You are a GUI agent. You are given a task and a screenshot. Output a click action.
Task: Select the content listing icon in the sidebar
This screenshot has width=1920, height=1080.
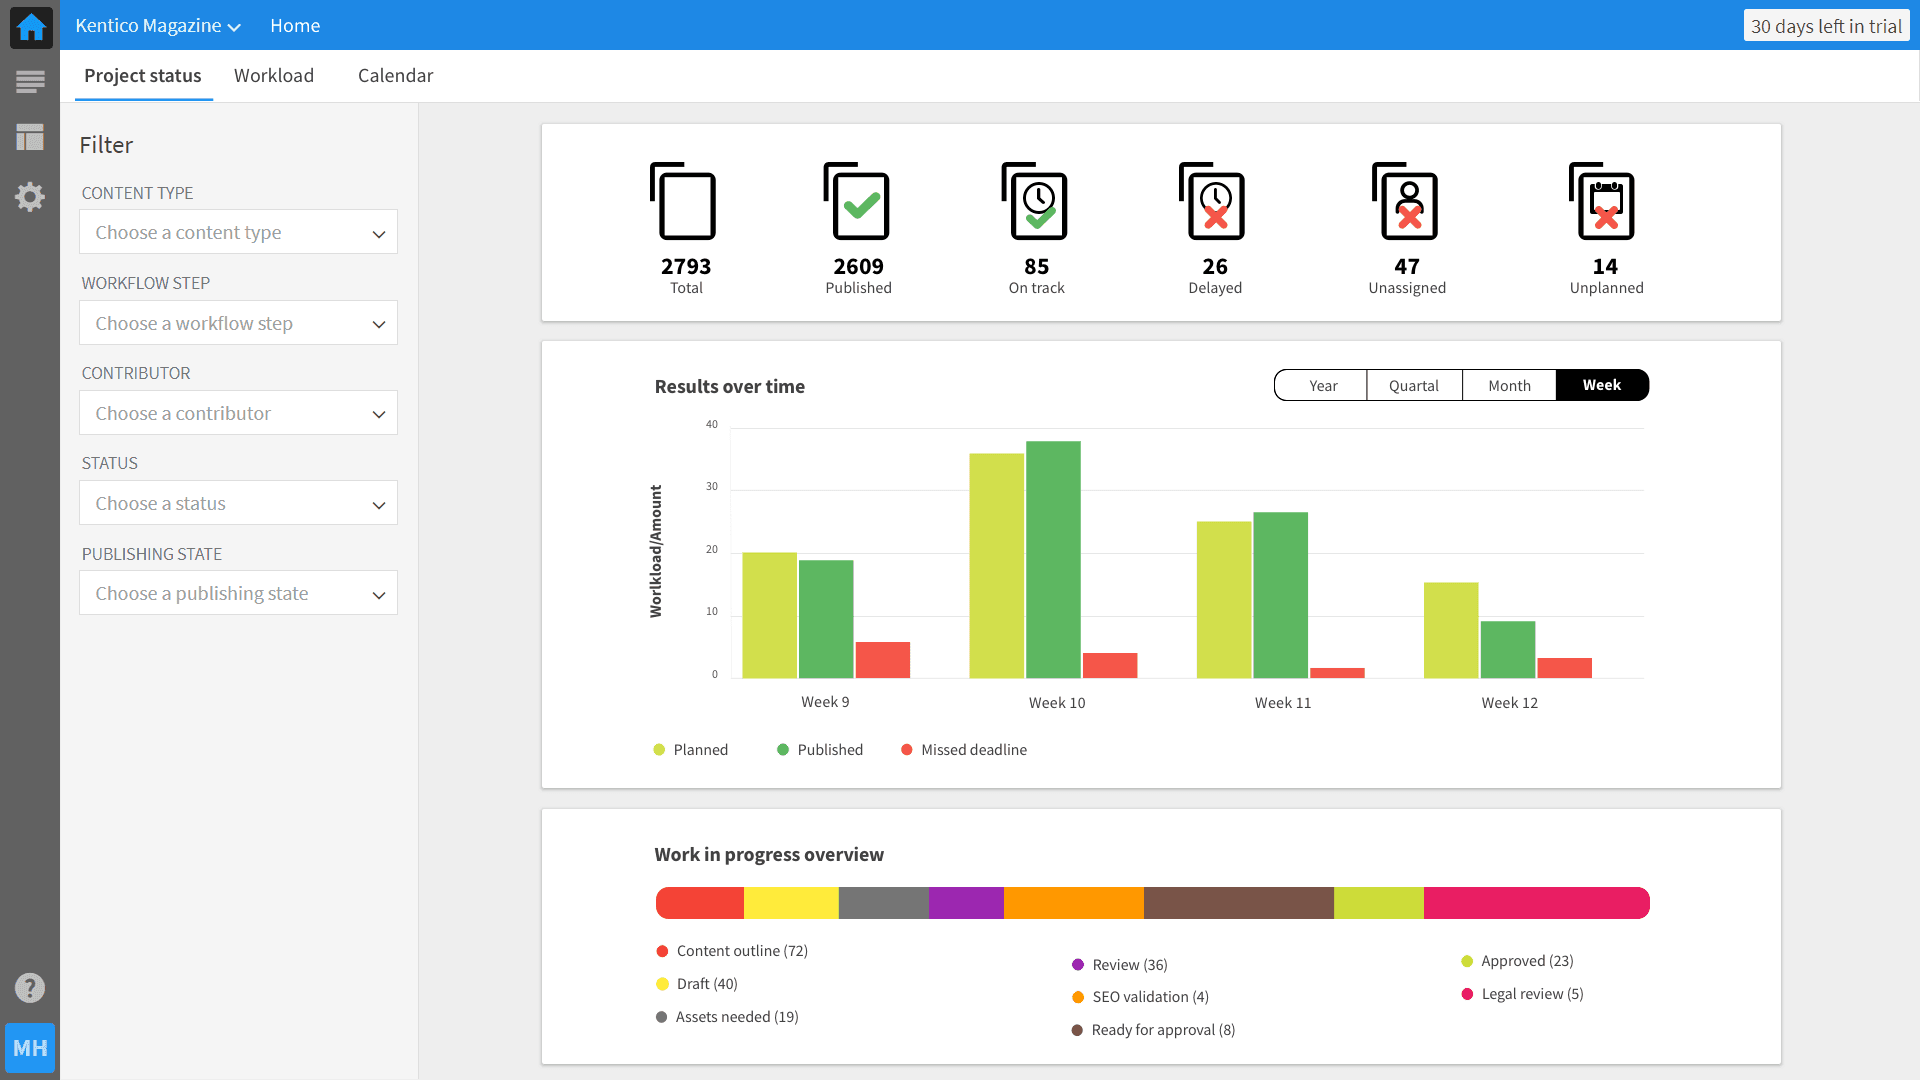[x=30, y=79]
